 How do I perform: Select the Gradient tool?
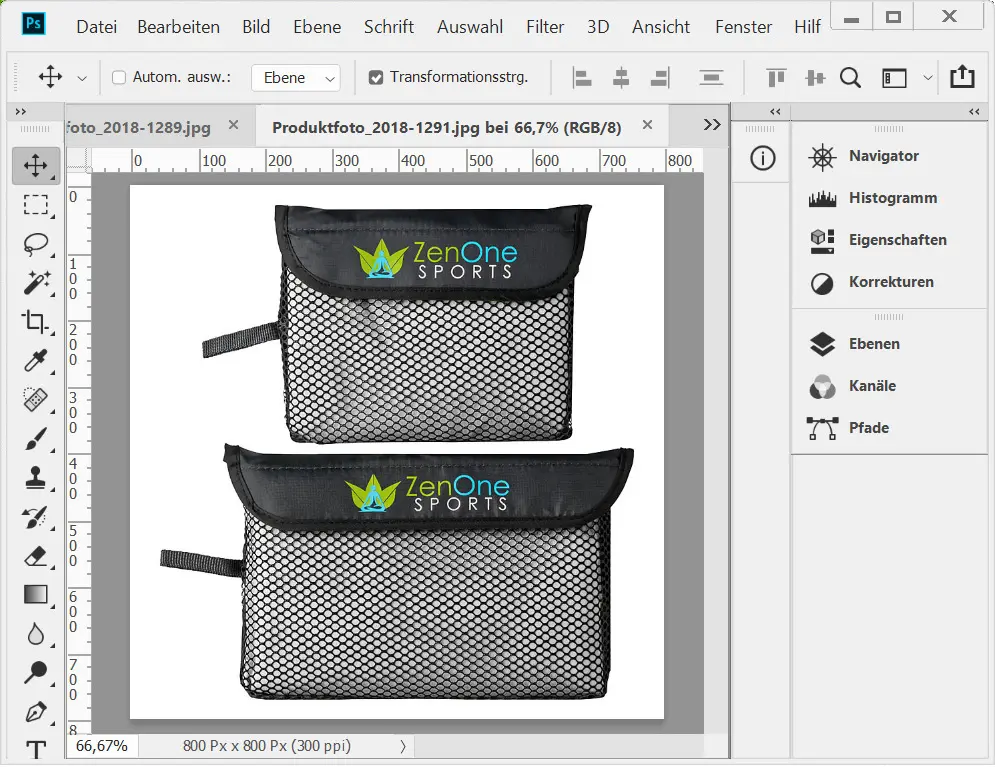[x=36, y=594]
